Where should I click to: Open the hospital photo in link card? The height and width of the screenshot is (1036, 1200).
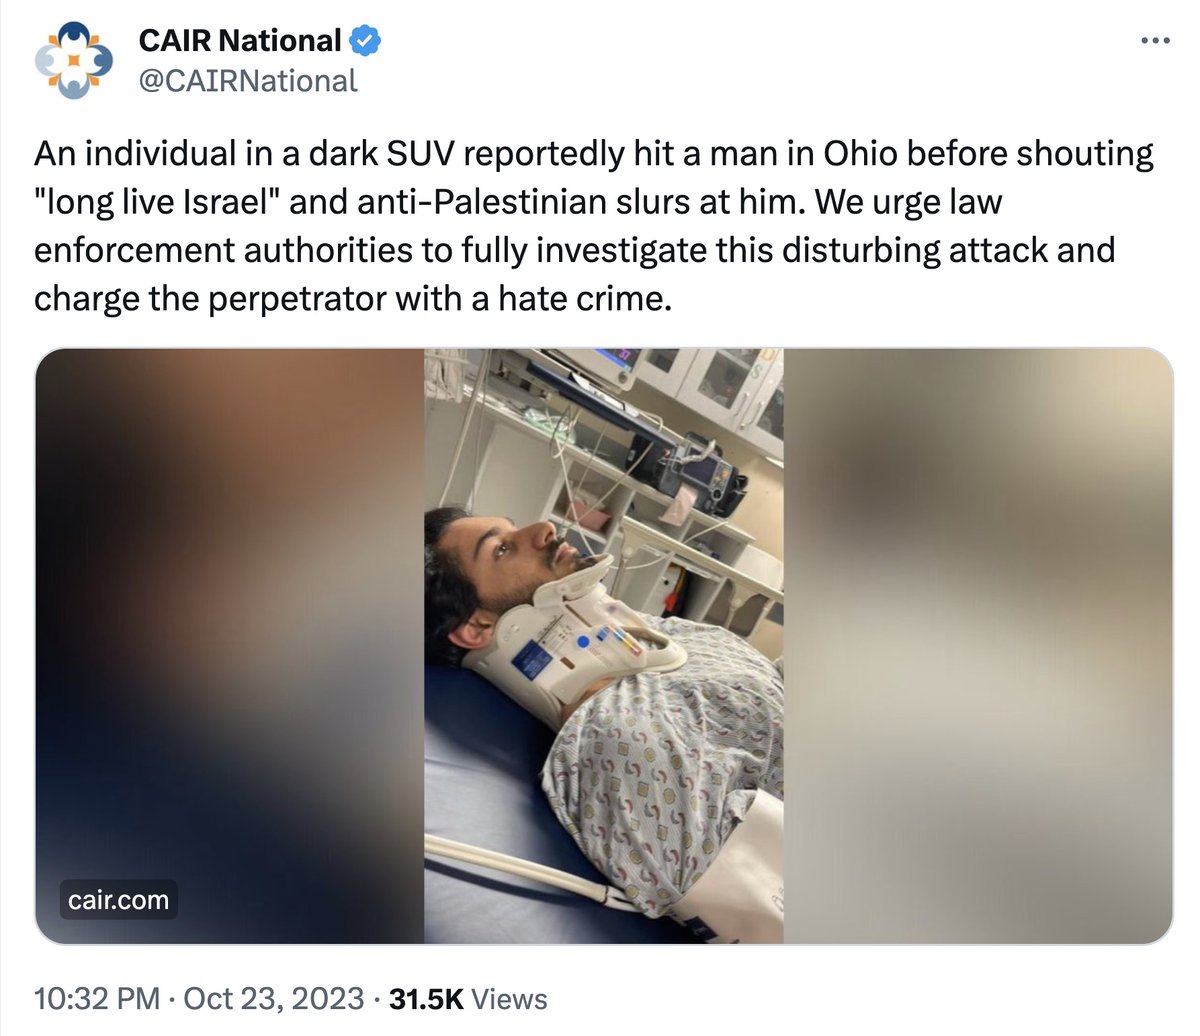[604, 646]
